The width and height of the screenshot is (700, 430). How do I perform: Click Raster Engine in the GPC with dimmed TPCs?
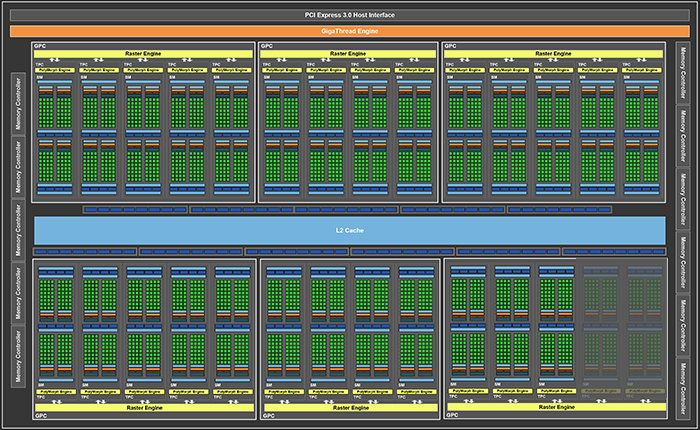(556, 407)
